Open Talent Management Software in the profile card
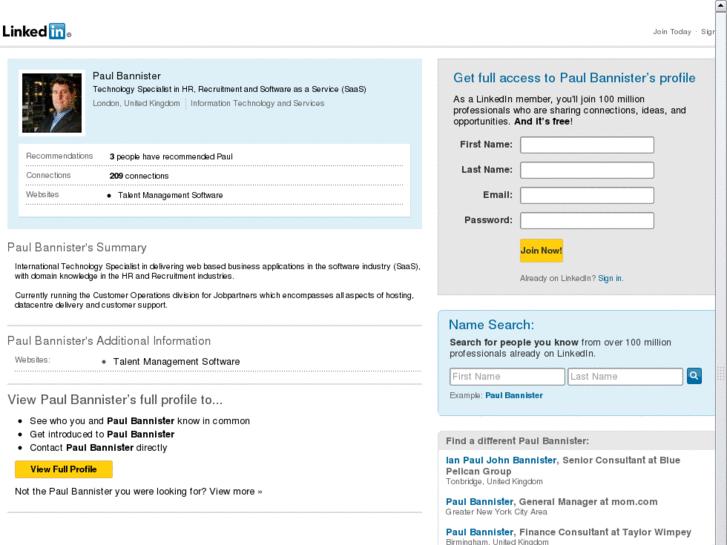The height and width of the screenshot is (545, 727). (170, 195)
